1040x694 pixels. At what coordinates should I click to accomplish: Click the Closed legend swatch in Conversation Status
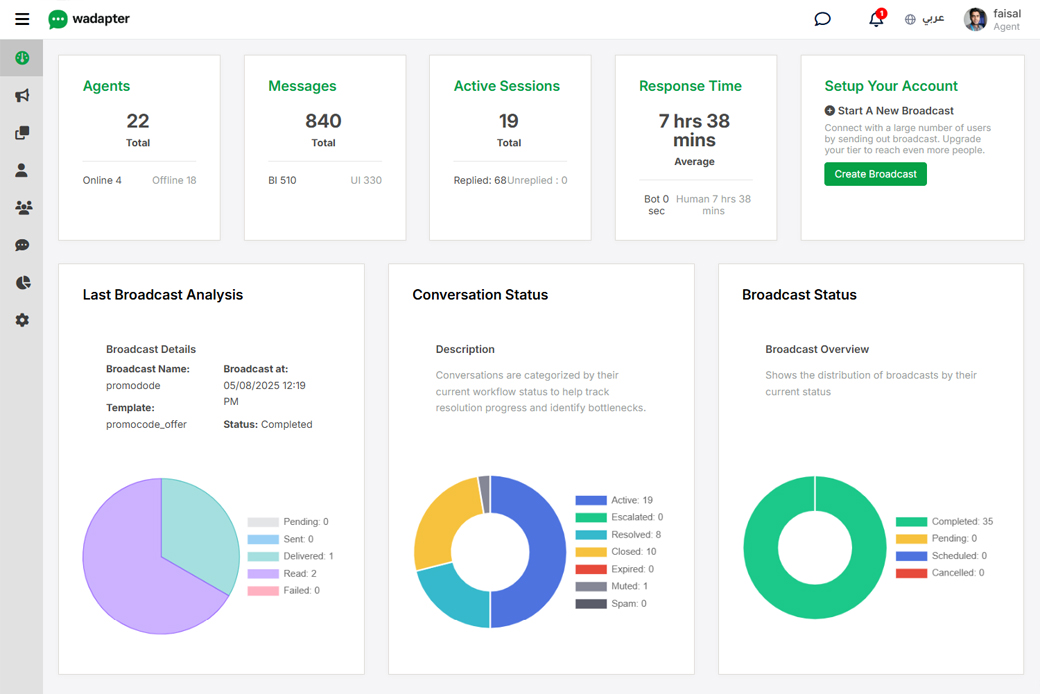click(591, 552)
